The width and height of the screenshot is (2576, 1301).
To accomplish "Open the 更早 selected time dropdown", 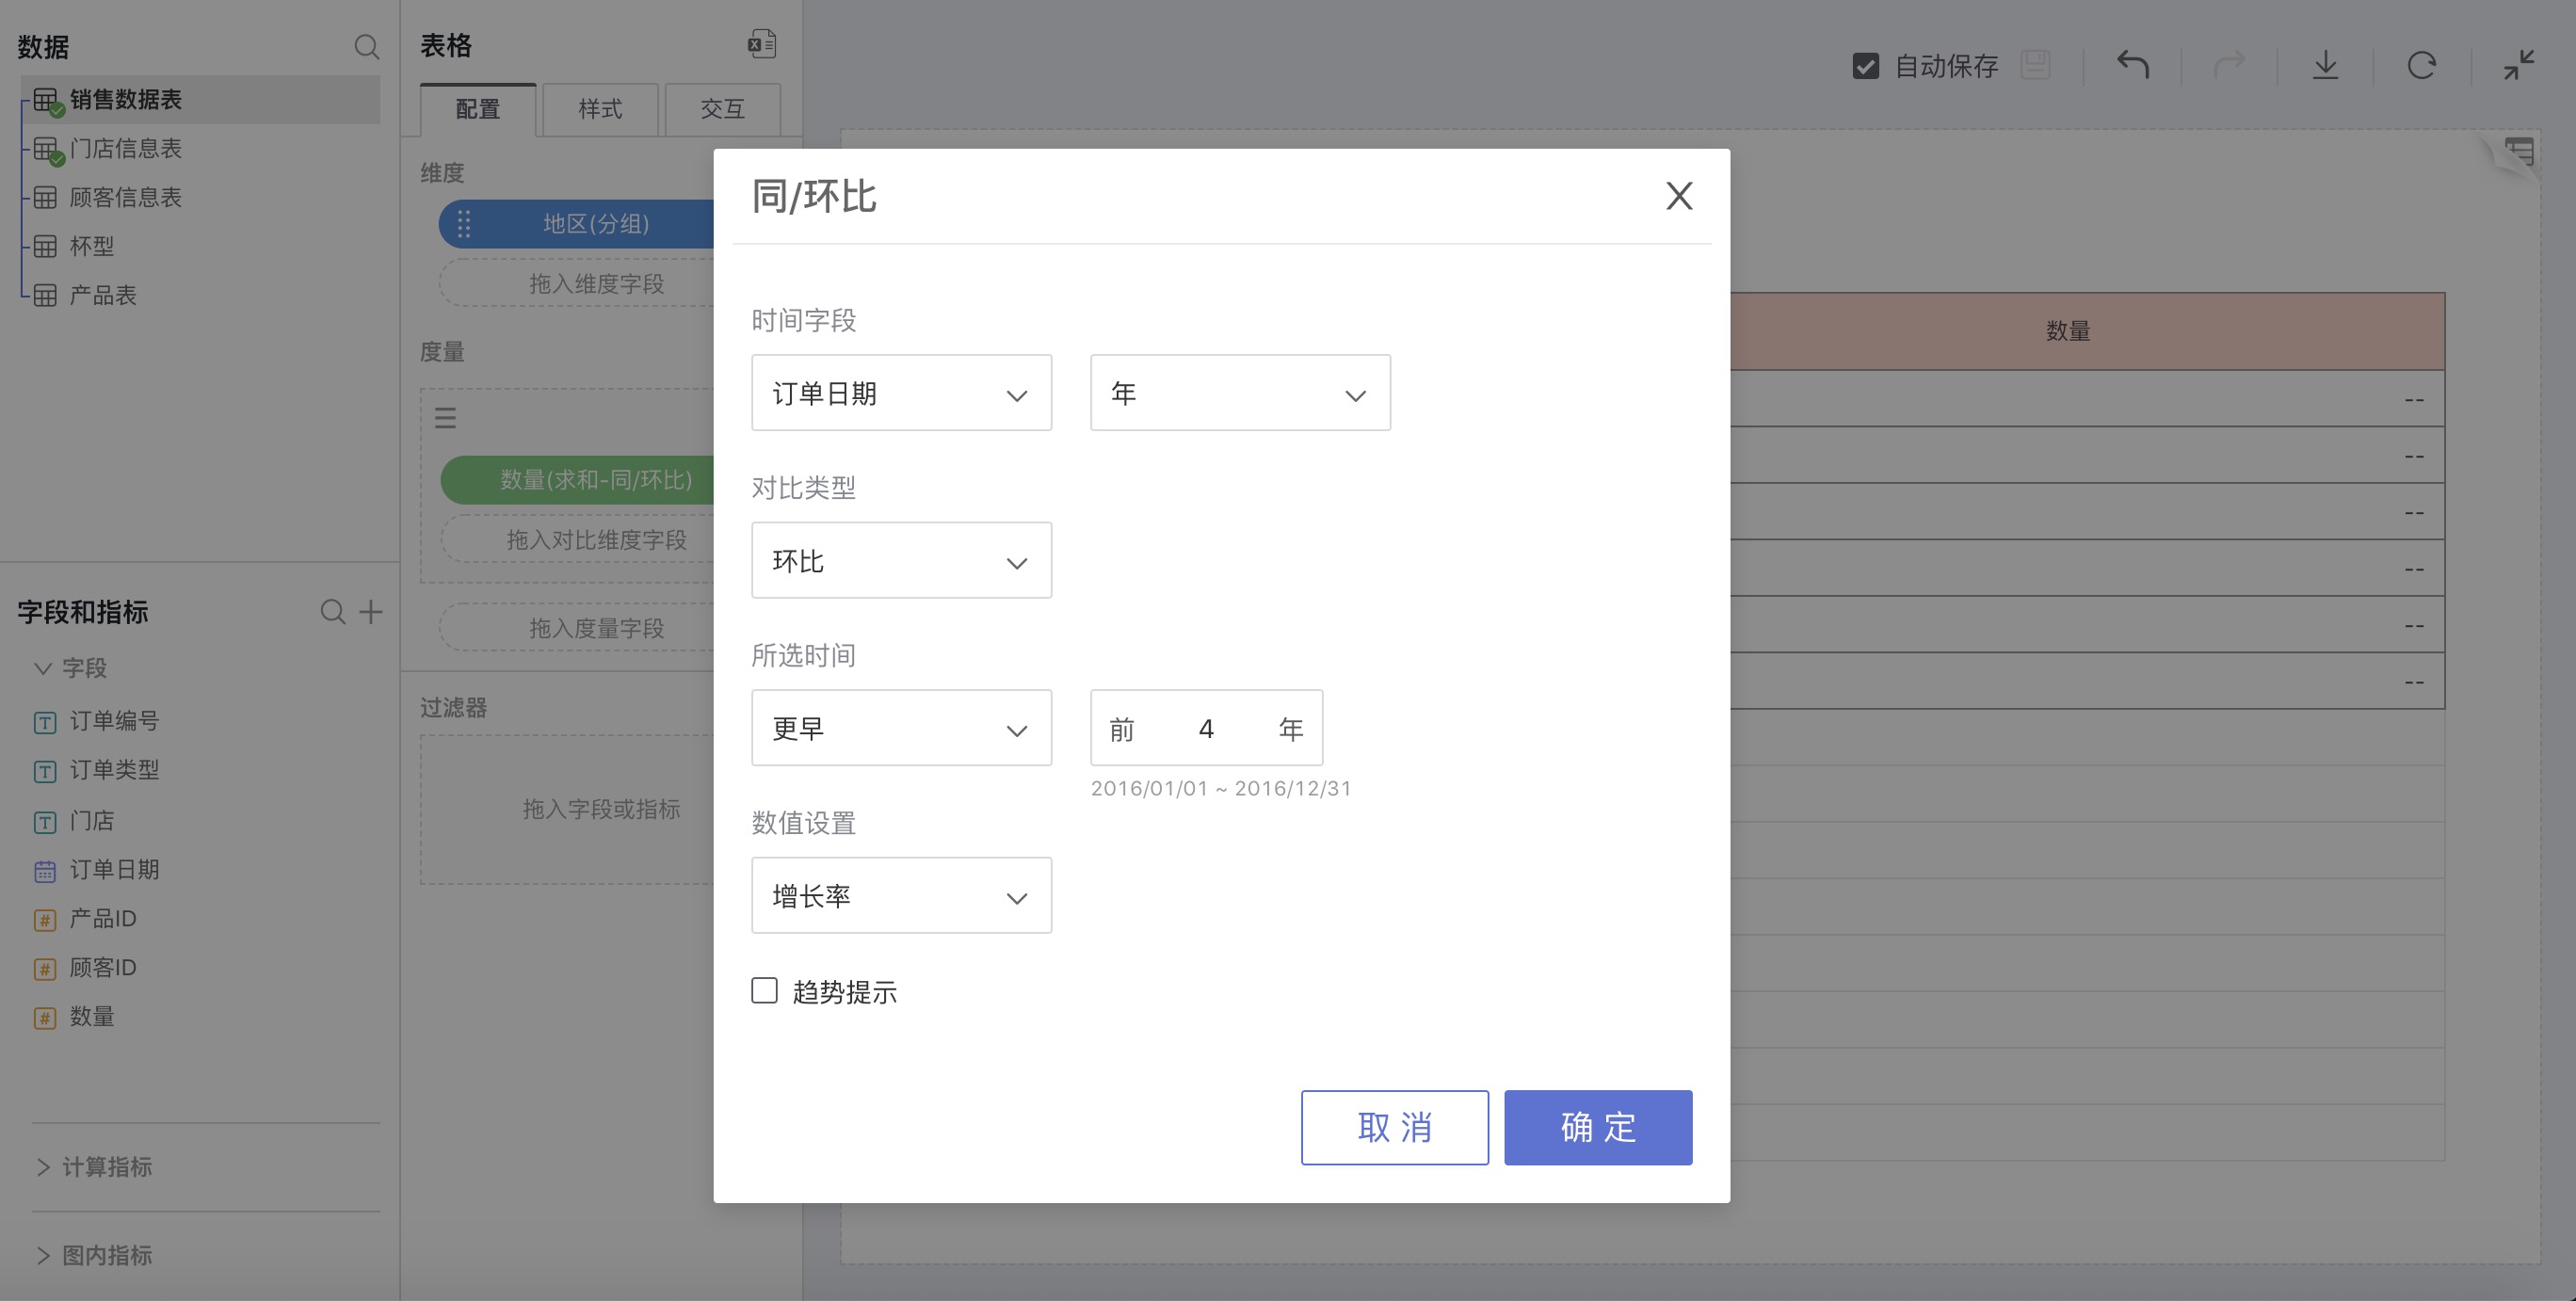I will point(901,728).
